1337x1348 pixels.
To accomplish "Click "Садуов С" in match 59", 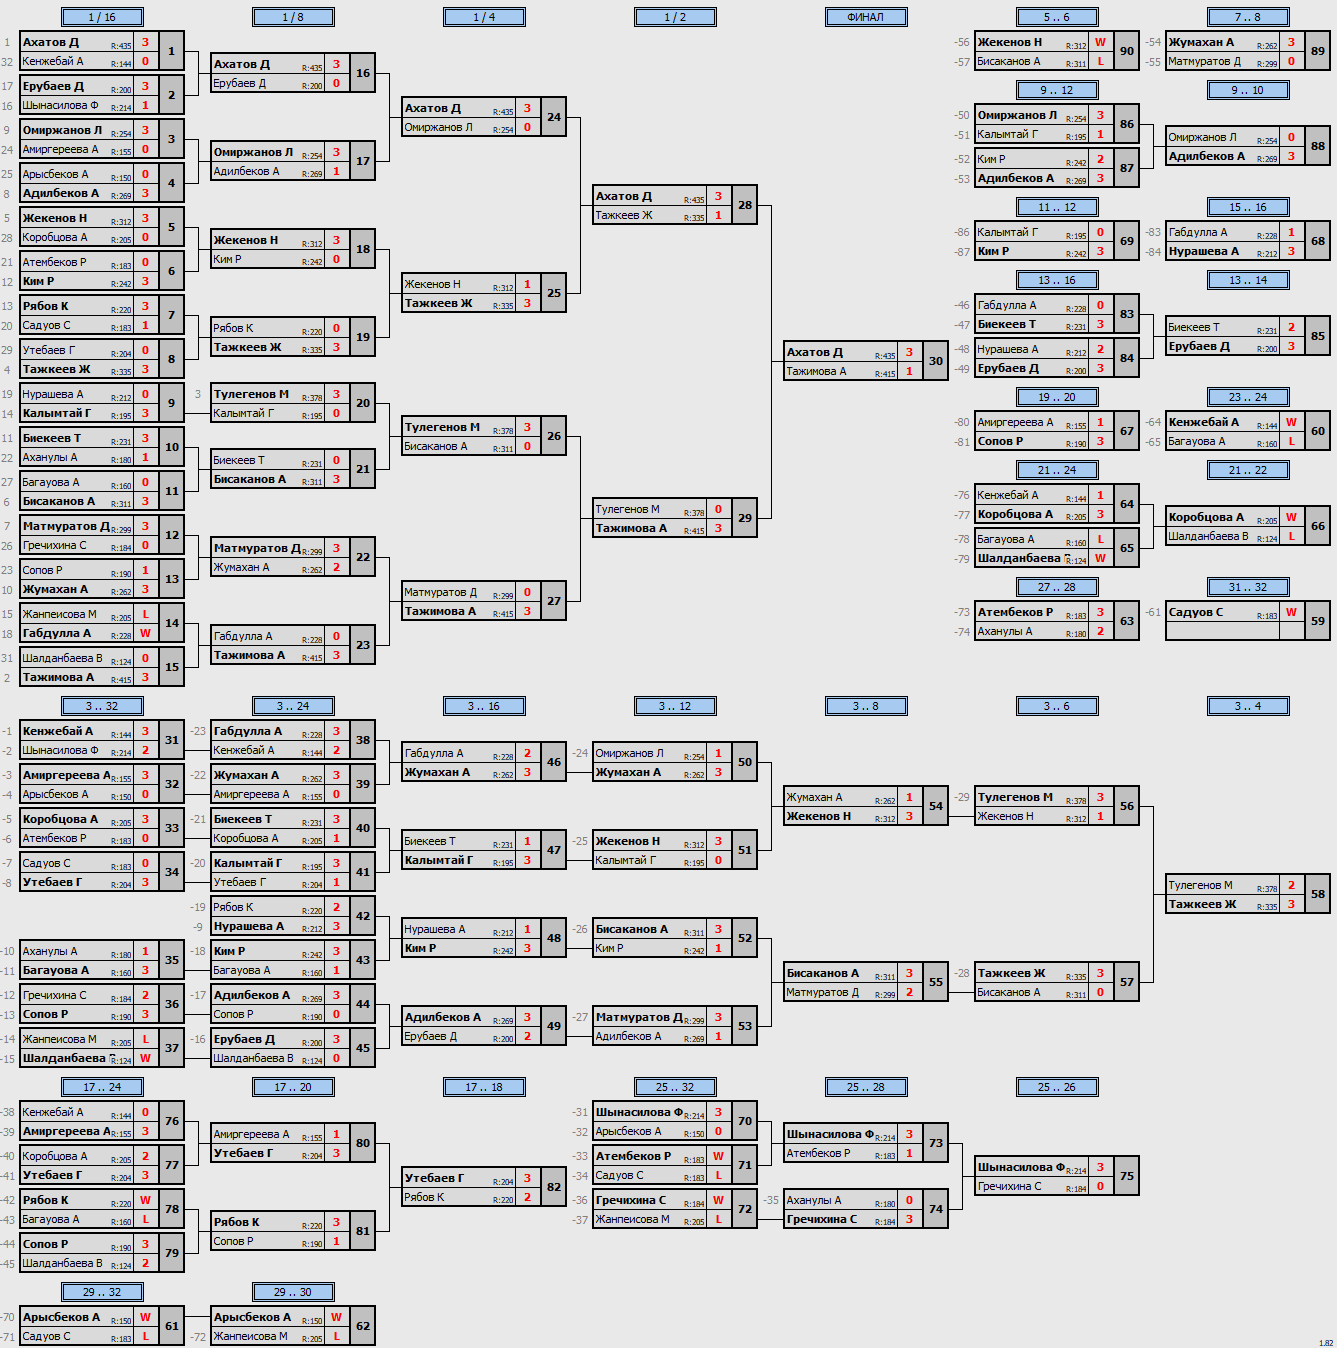I will tap(1196, 612).
